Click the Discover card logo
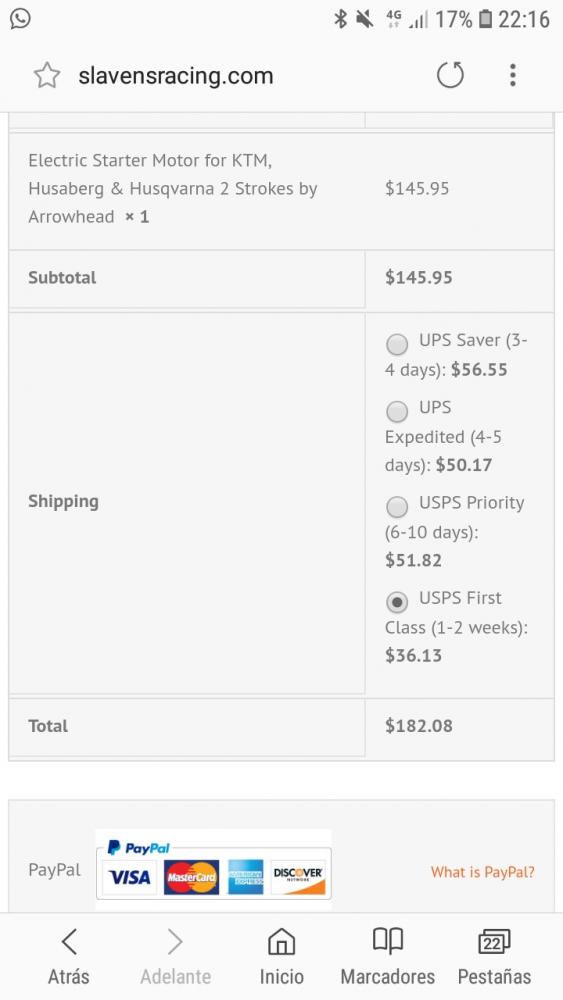563x1000 pixels. pyautogui.click(x=298, y=878)
